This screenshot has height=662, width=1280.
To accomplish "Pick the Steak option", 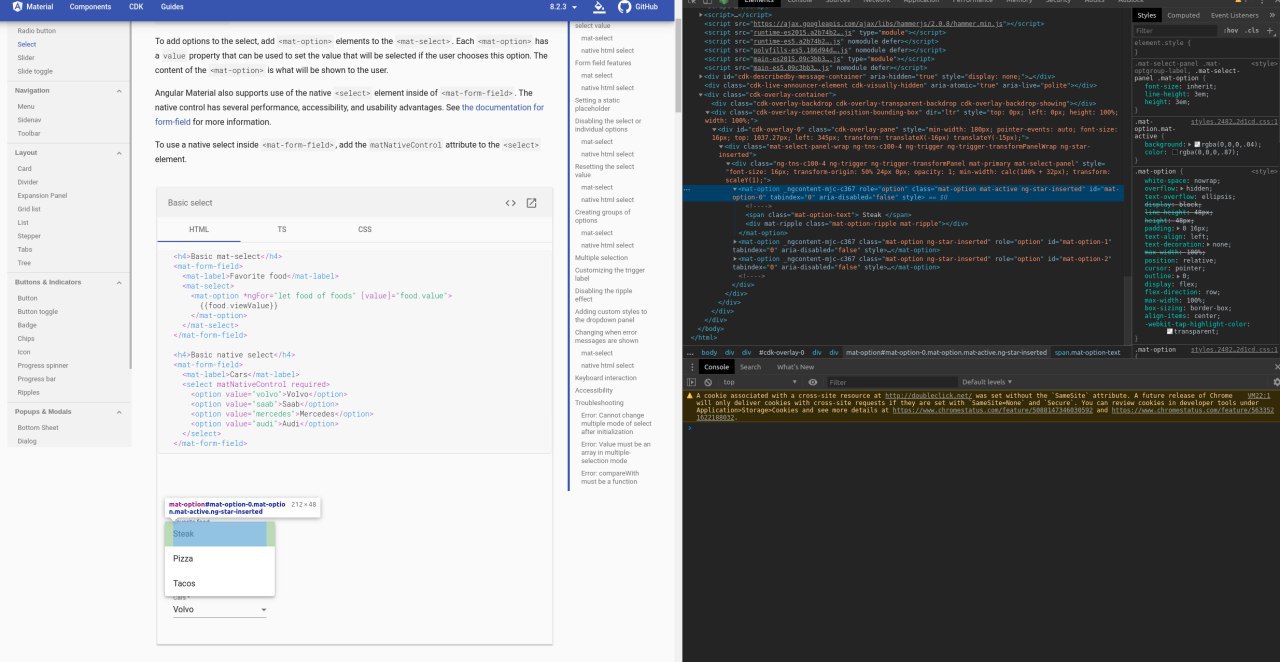I will click(x=220, y=534).
